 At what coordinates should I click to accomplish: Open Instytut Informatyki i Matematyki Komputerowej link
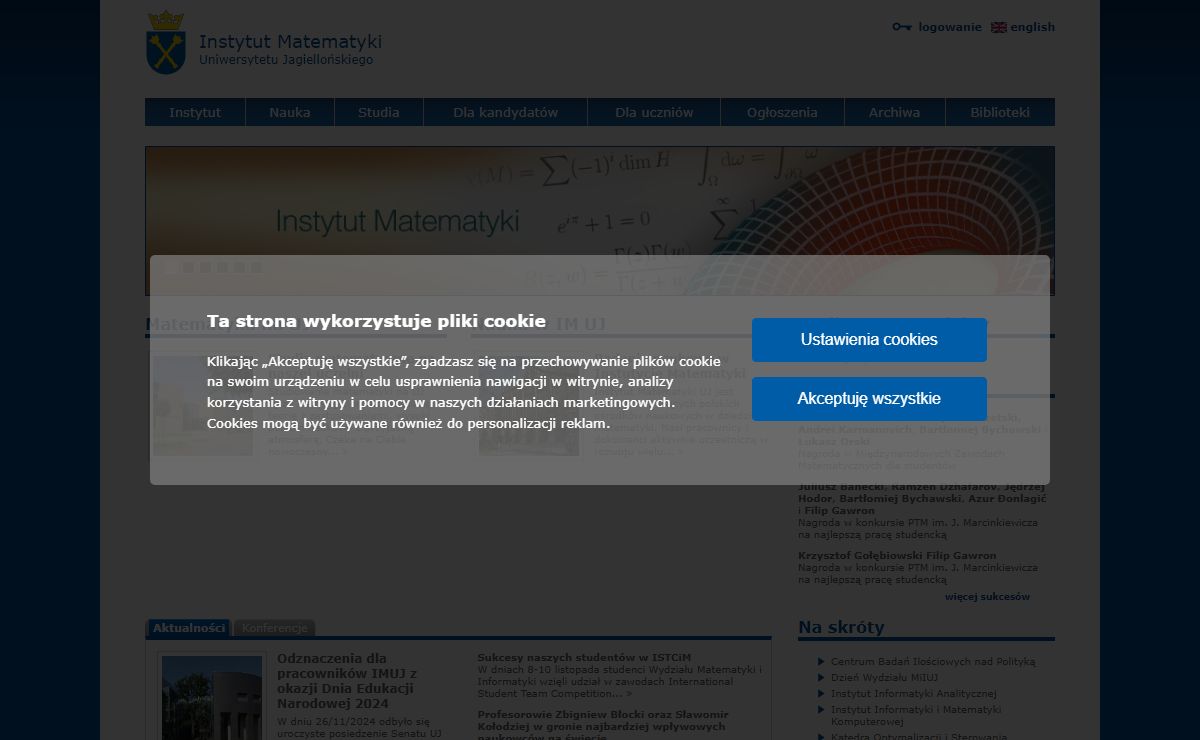(916, 715)
